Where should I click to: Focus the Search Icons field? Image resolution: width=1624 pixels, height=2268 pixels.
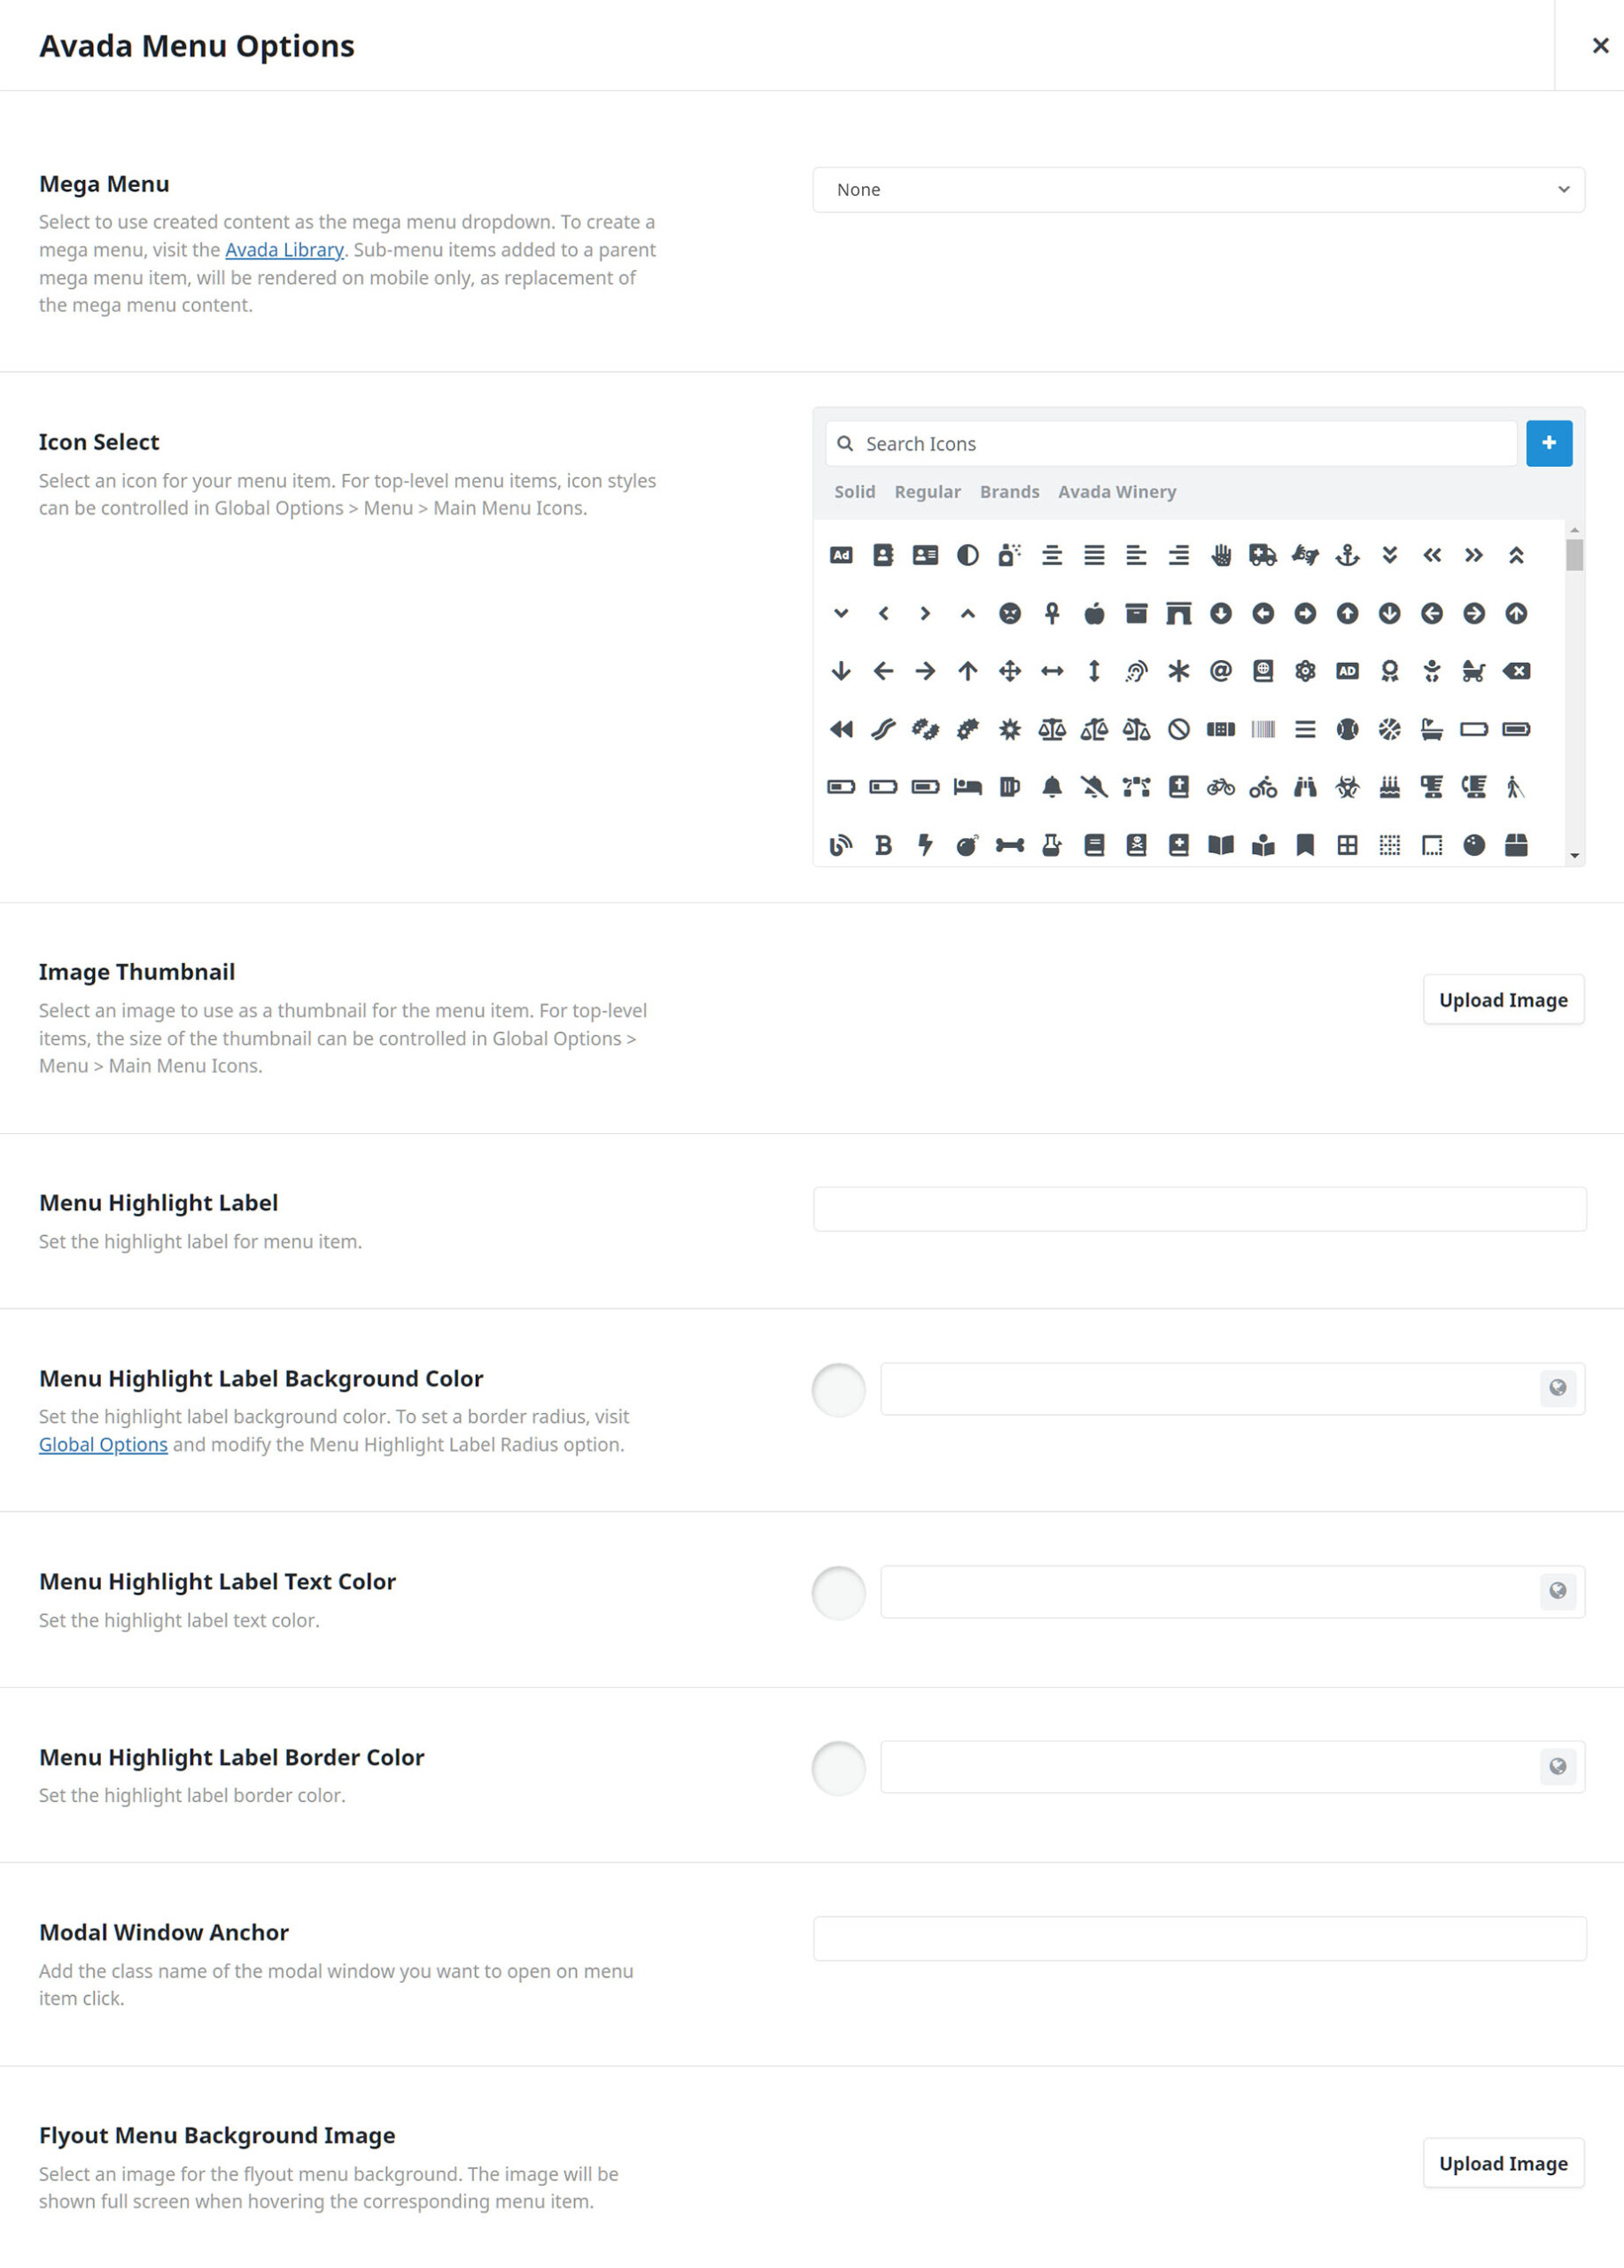[1171, 443]
